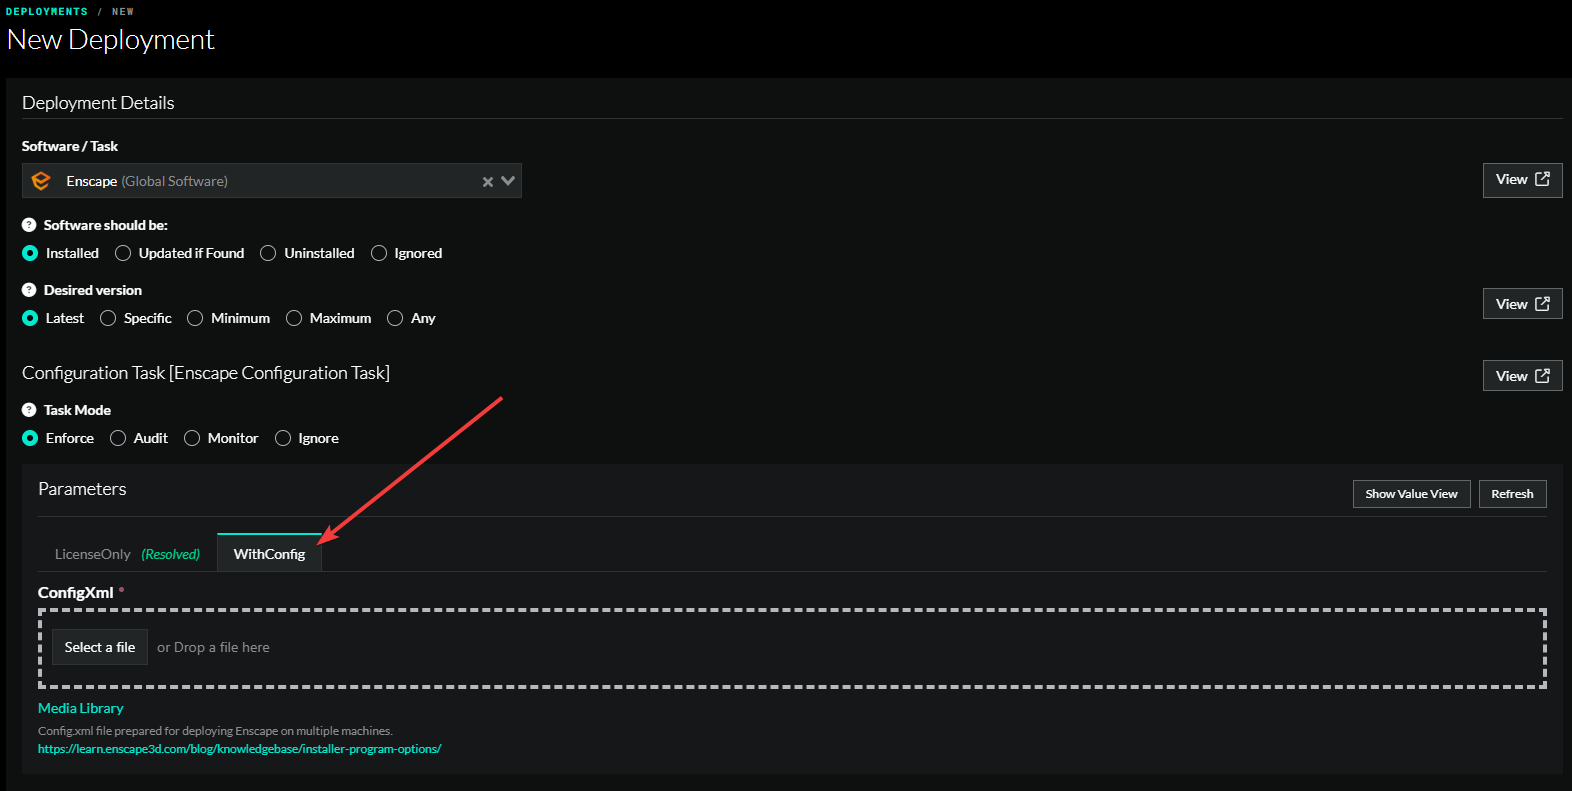Select Latest desired version
Viewport: 1572px width, 791px height.
point(30,318)
